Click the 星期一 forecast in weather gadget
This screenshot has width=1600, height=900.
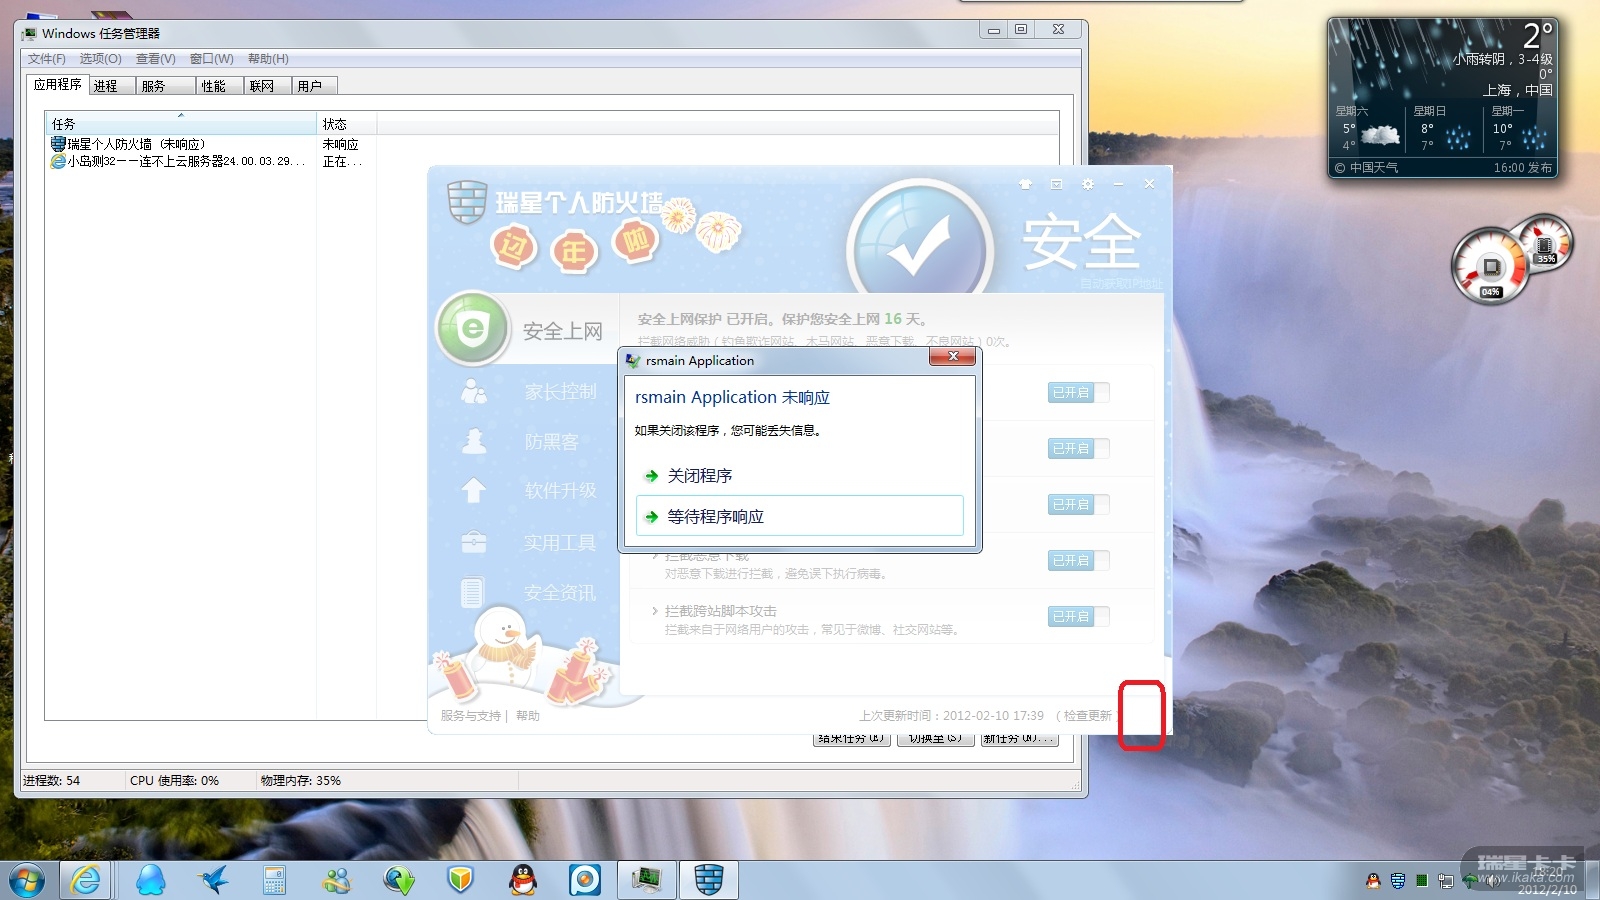[x=1518, y=128]
